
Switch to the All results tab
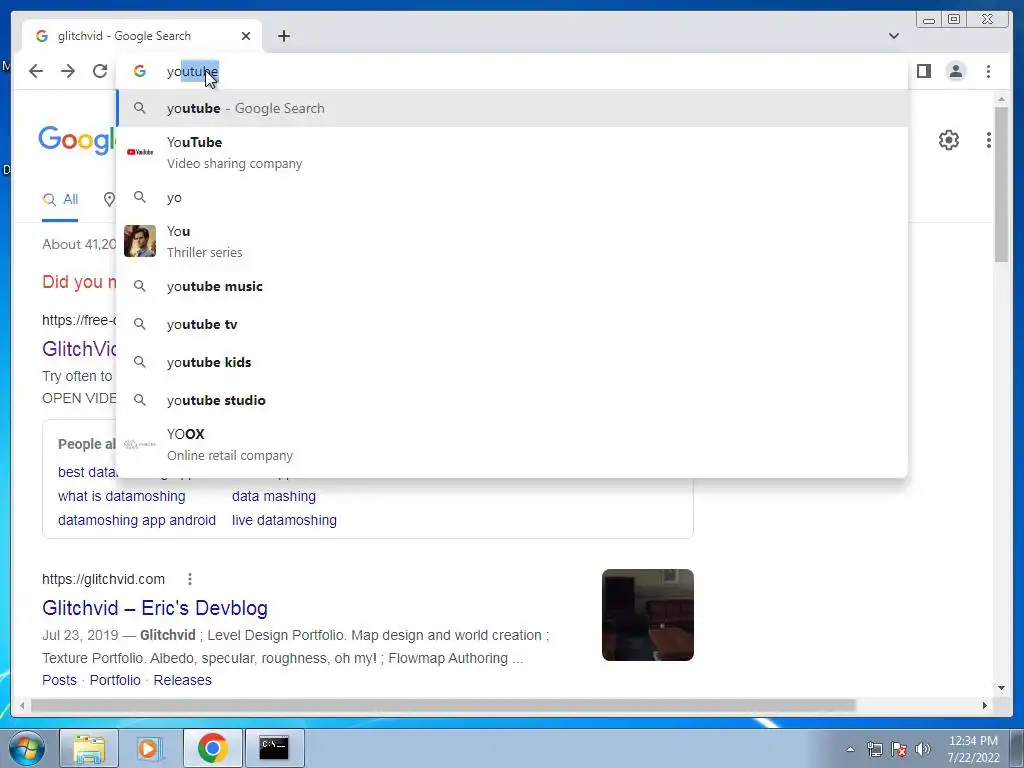click(x=60, y=200)
